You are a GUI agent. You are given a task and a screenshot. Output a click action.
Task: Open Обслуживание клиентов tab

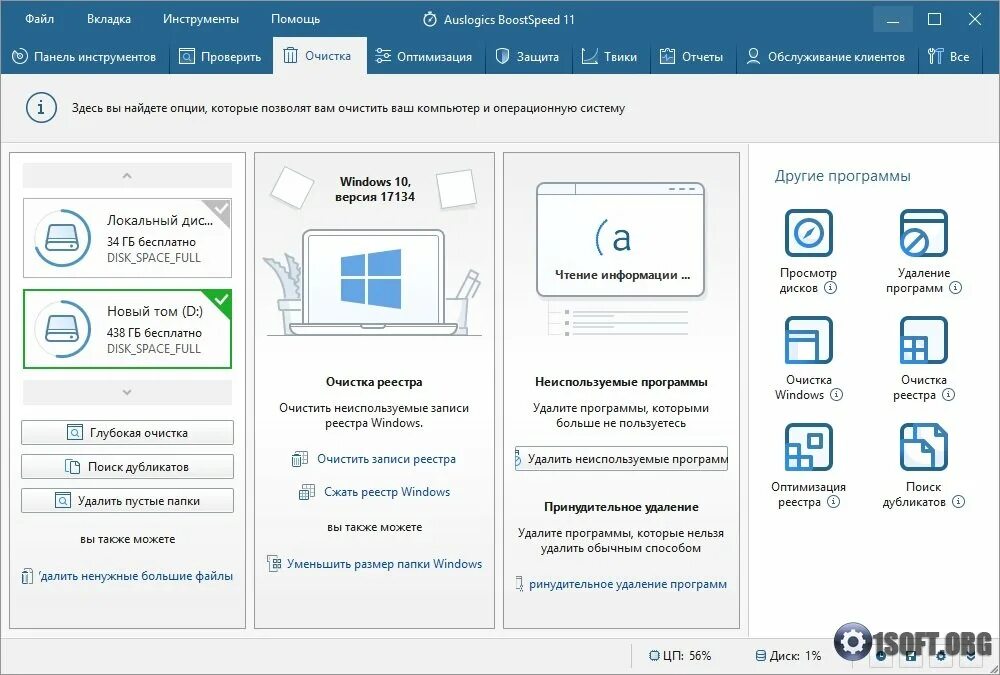(827, 56)
